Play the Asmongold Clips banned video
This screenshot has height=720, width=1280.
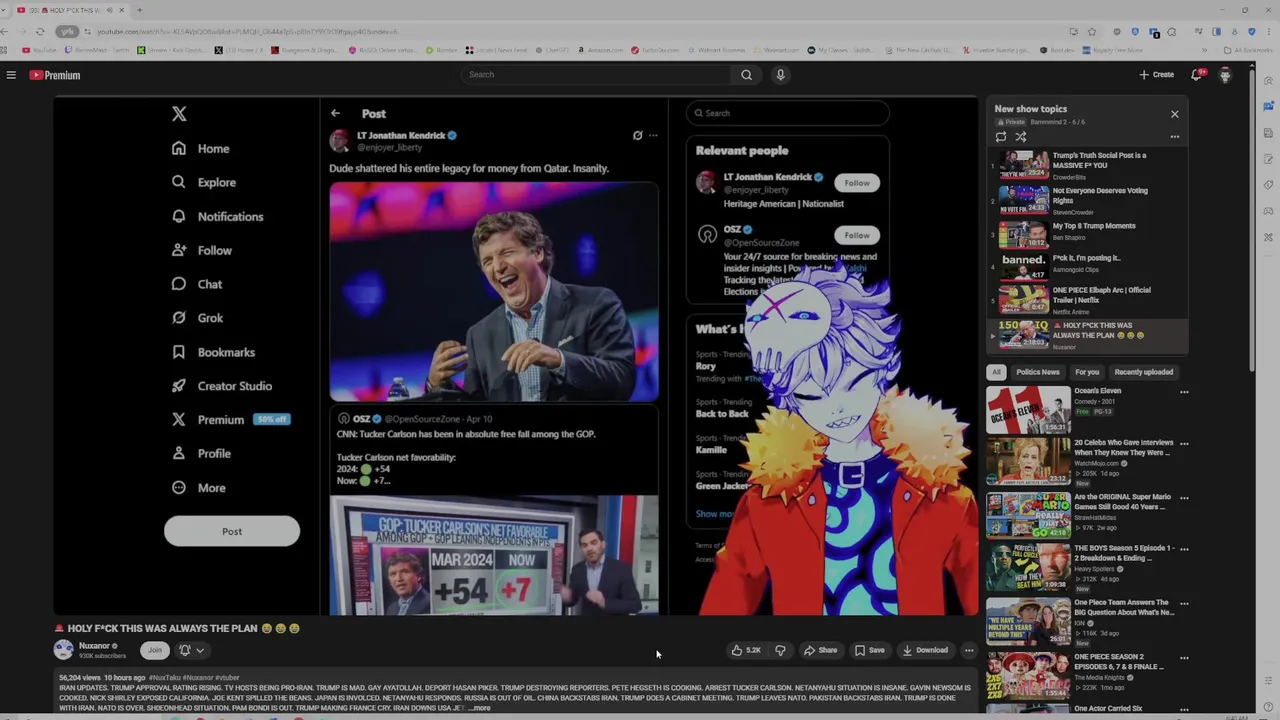tap(1088, 265)
